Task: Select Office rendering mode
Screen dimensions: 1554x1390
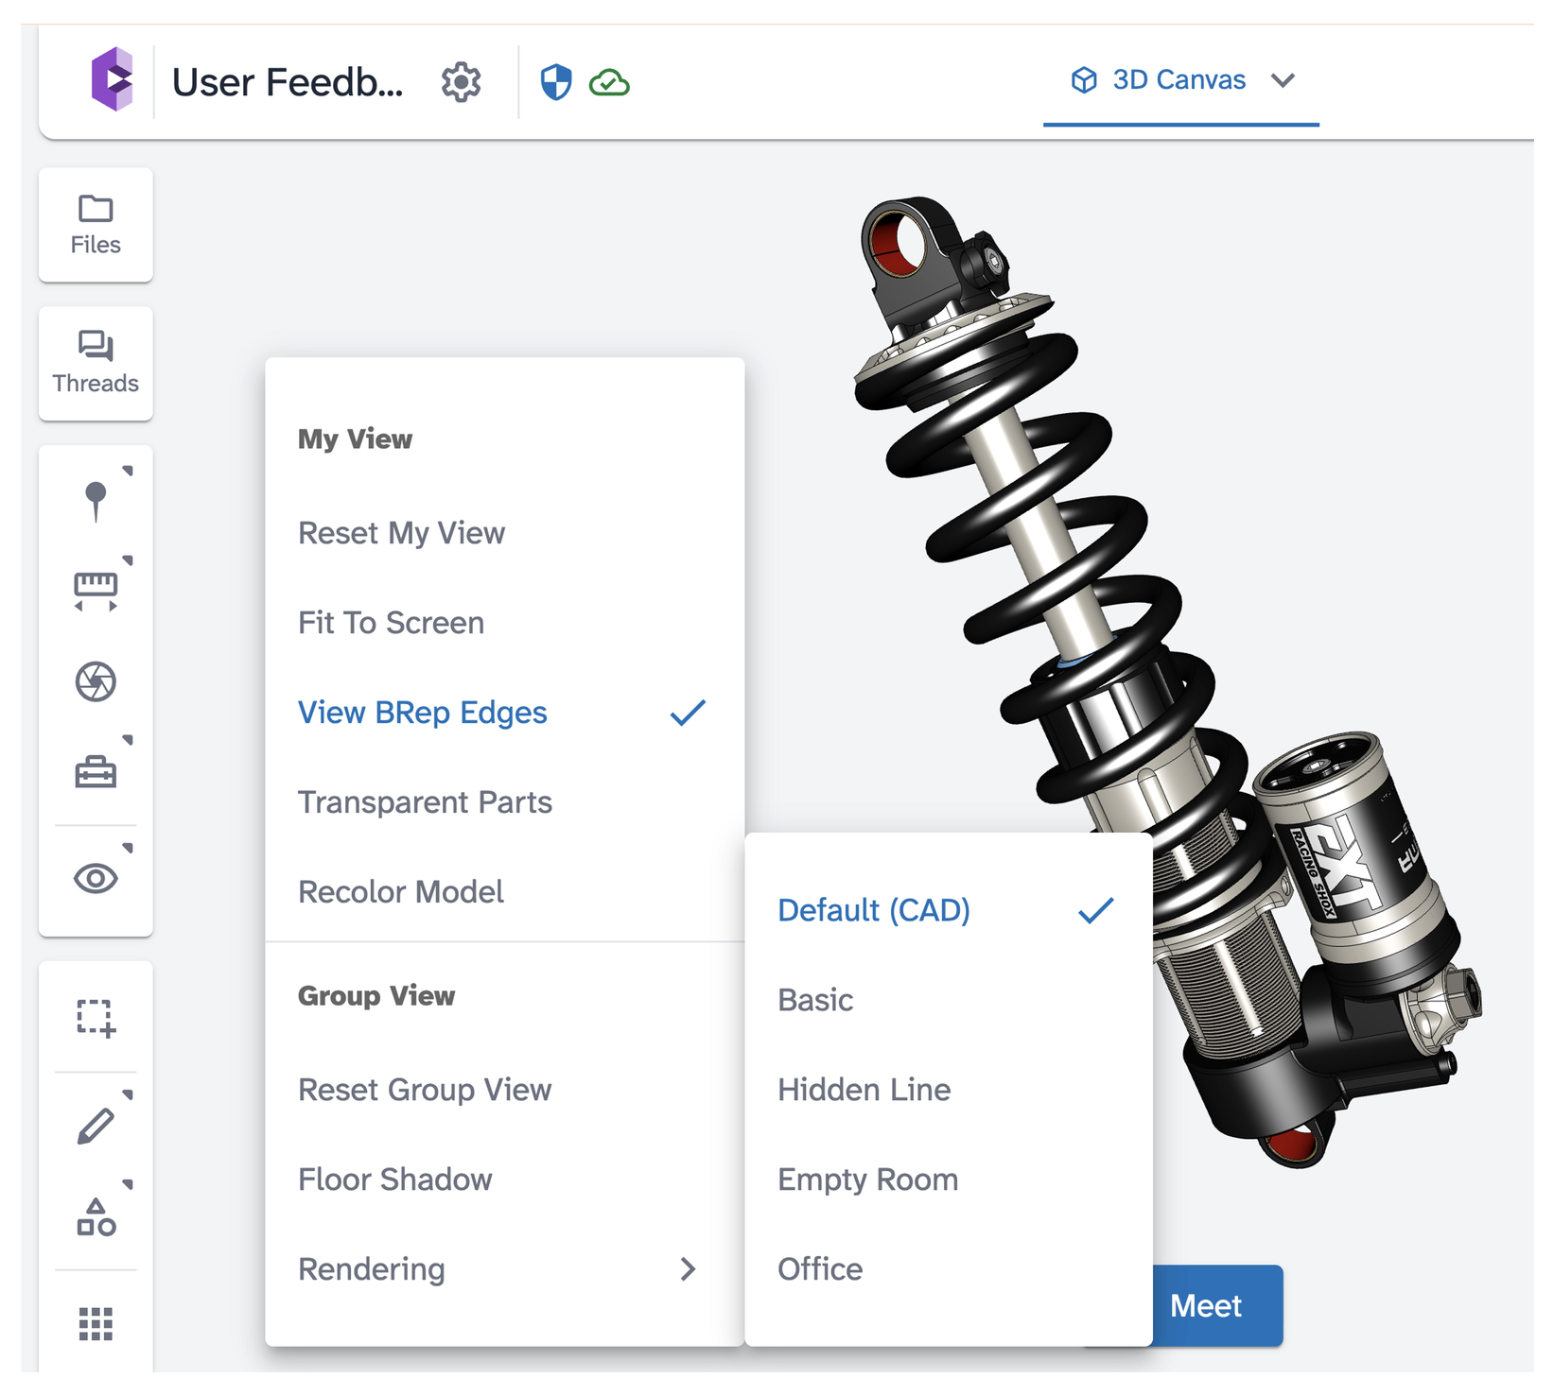Action: pos(948,1269)
